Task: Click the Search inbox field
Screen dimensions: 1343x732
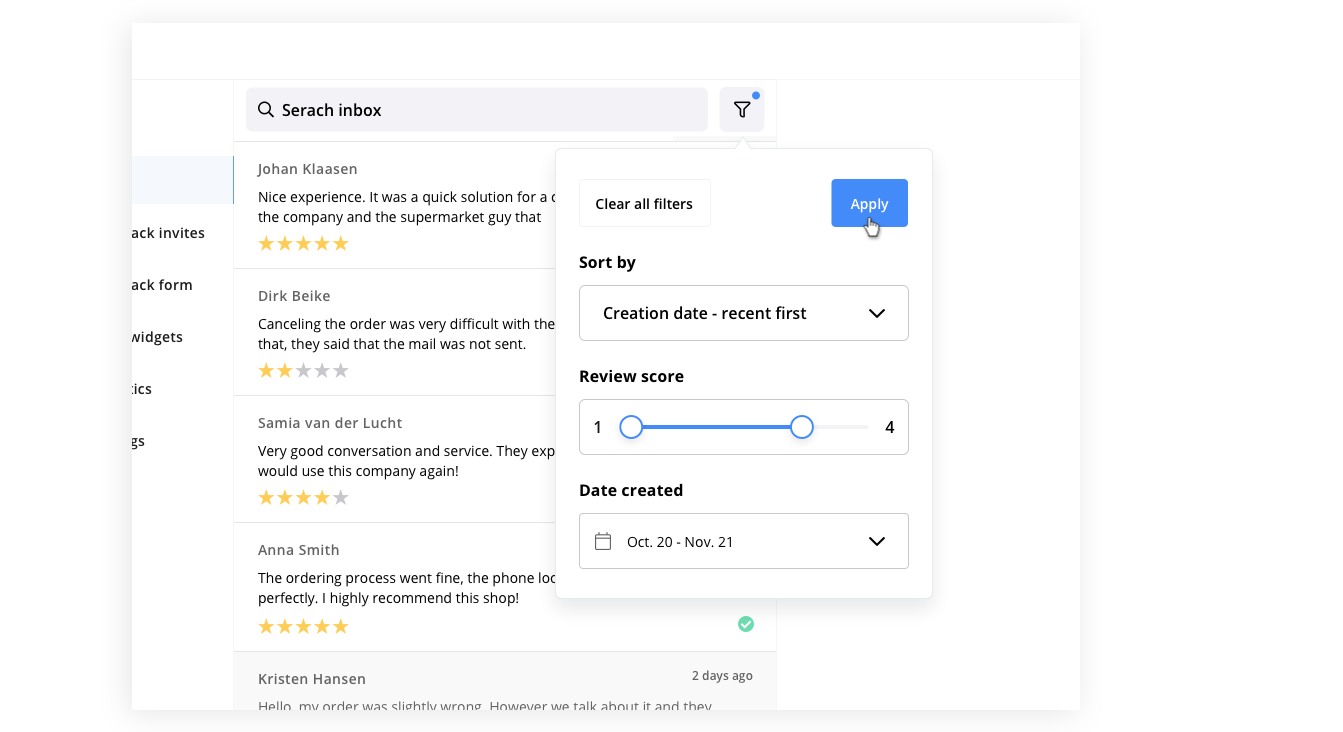Action: click(x=477, y=110)
